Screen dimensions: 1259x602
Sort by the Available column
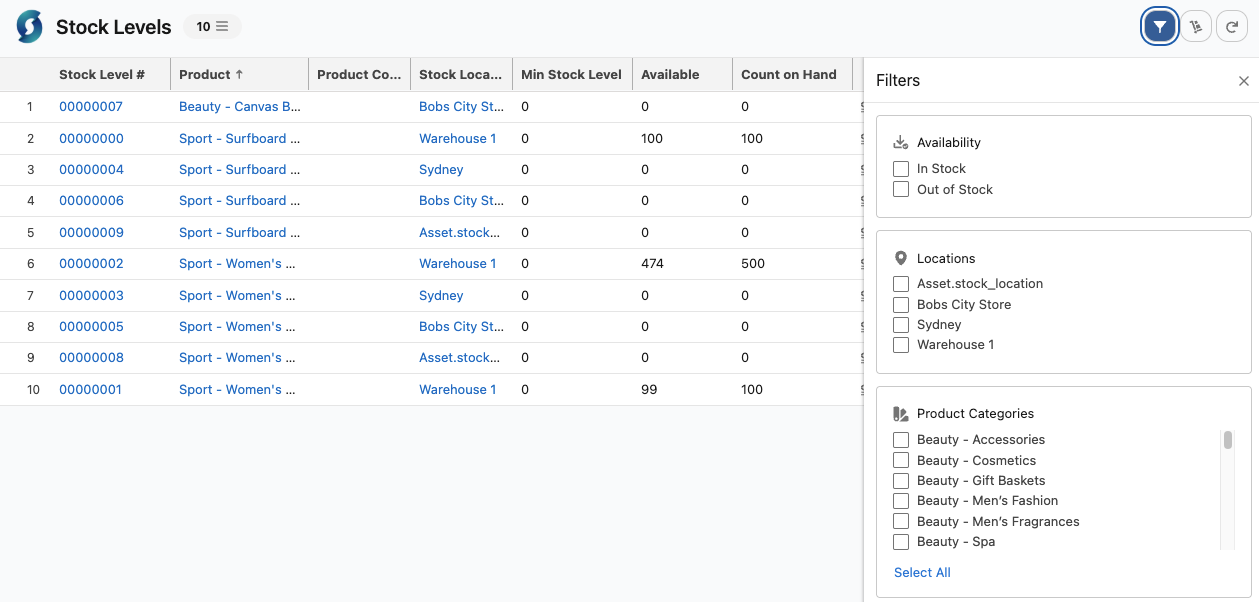click(x=682, y=74)
